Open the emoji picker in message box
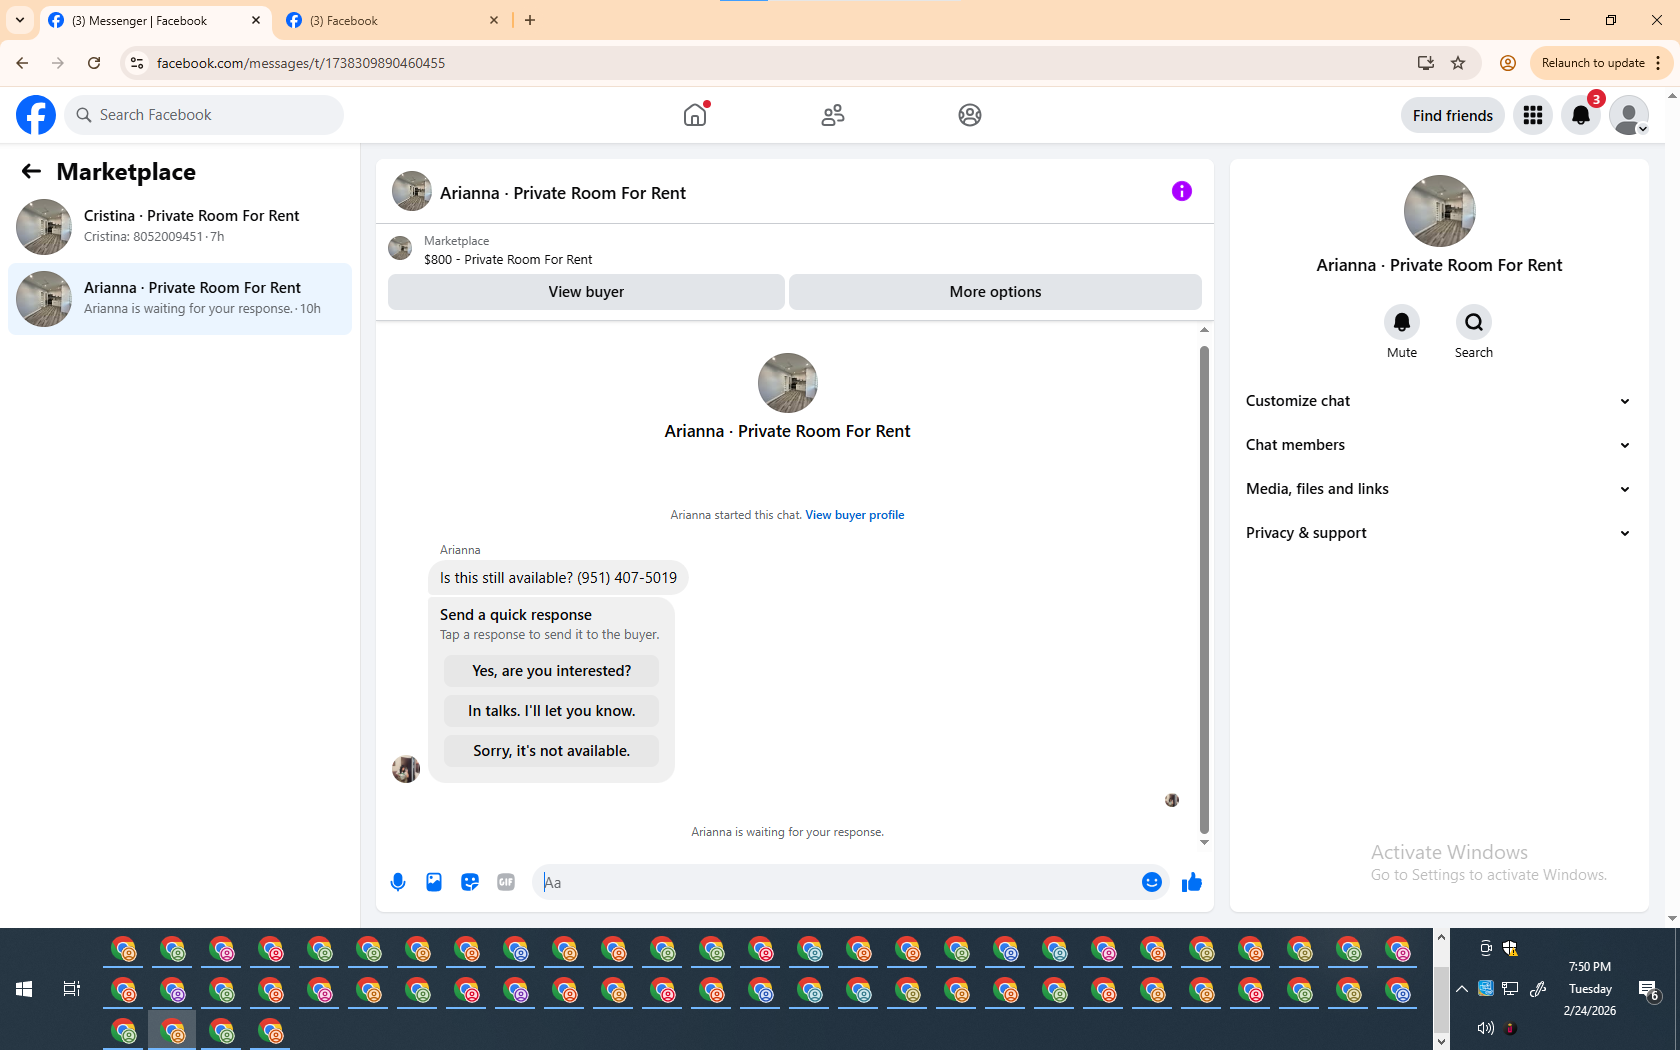The height and width of the screenshot is (1050, 1680). click(1152, 882)
